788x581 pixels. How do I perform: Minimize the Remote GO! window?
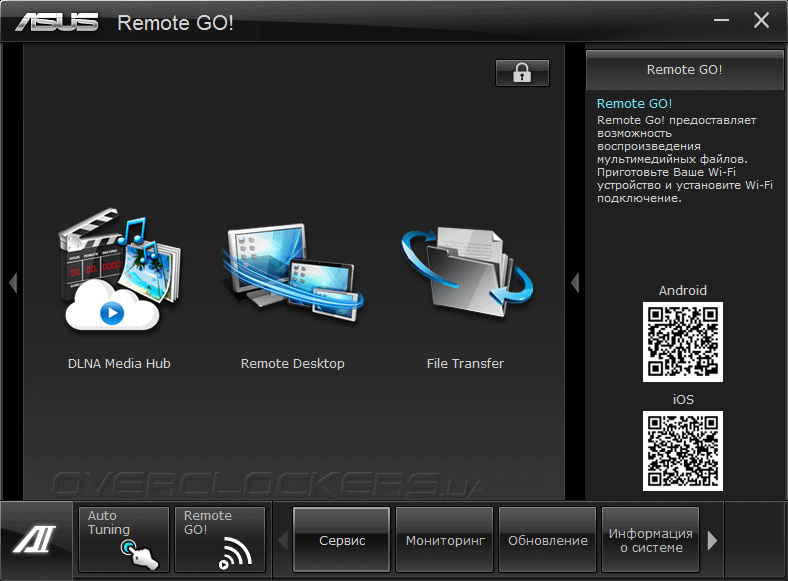pos(721,20)
